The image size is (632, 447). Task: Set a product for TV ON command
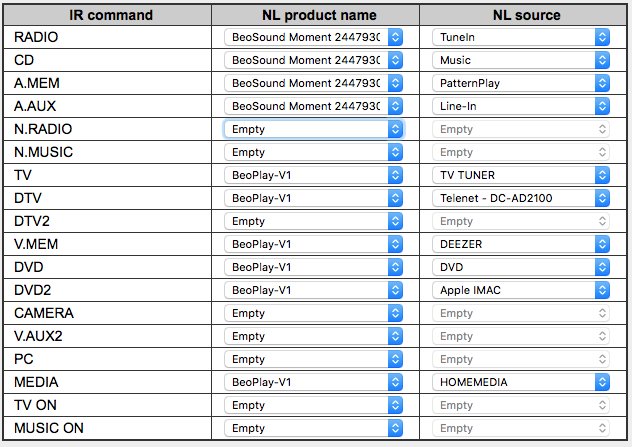pyautogui.click(x=314, y=405)
